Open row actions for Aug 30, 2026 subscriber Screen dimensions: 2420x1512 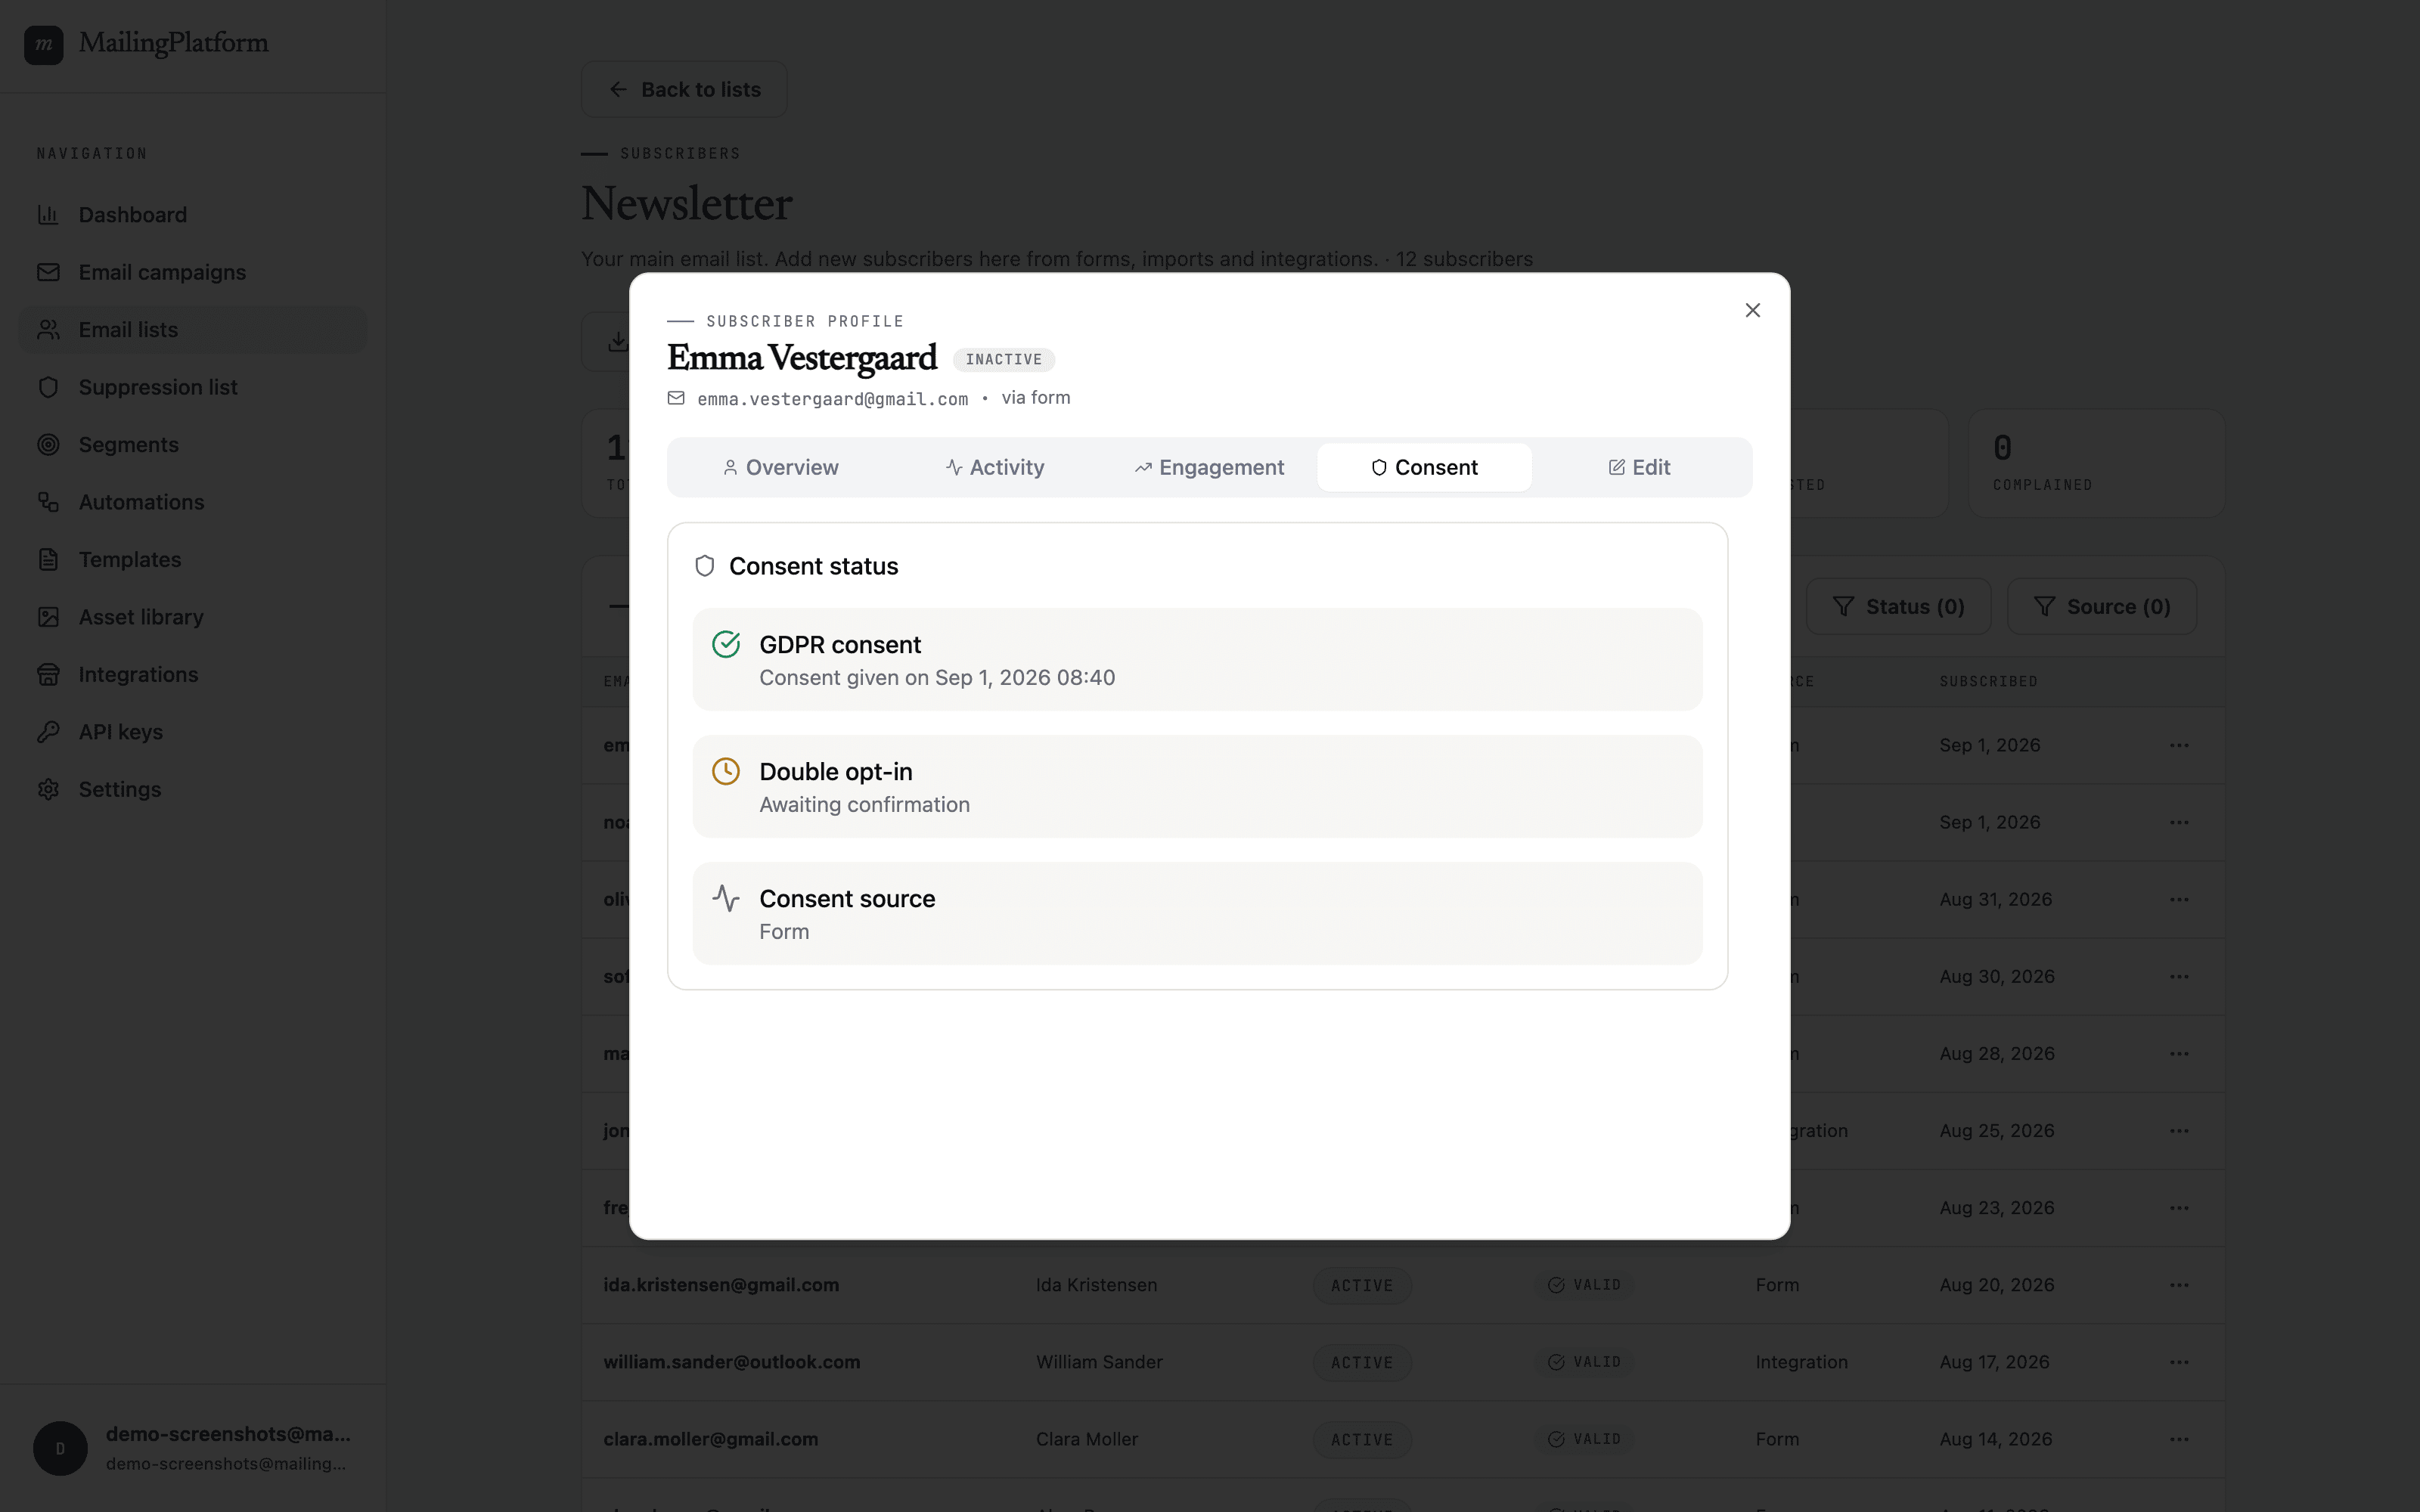pos(2179,977)
